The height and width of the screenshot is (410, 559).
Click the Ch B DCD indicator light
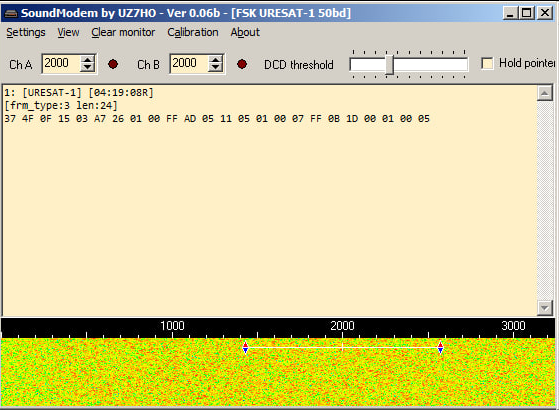tap(242, 64)
